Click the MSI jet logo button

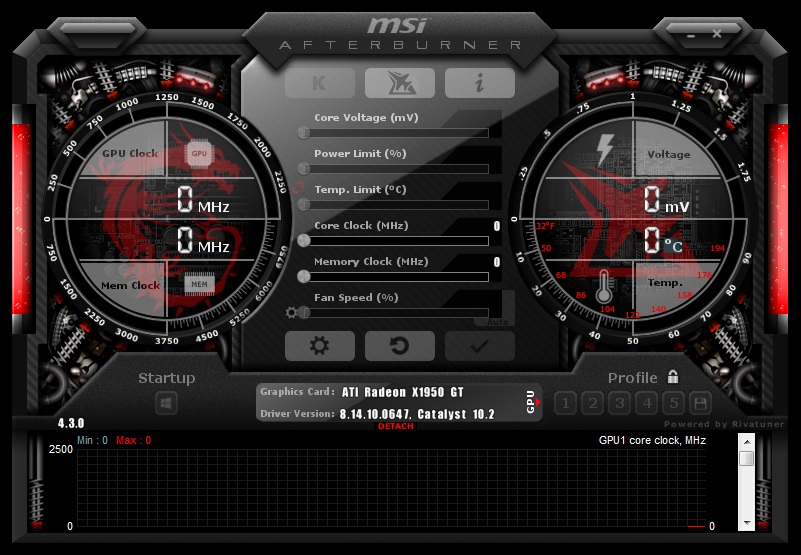coord(399,83)
